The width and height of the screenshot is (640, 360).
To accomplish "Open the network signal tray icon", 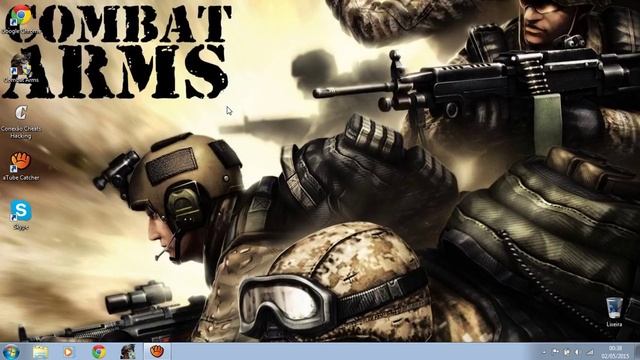I will (590, 352).
